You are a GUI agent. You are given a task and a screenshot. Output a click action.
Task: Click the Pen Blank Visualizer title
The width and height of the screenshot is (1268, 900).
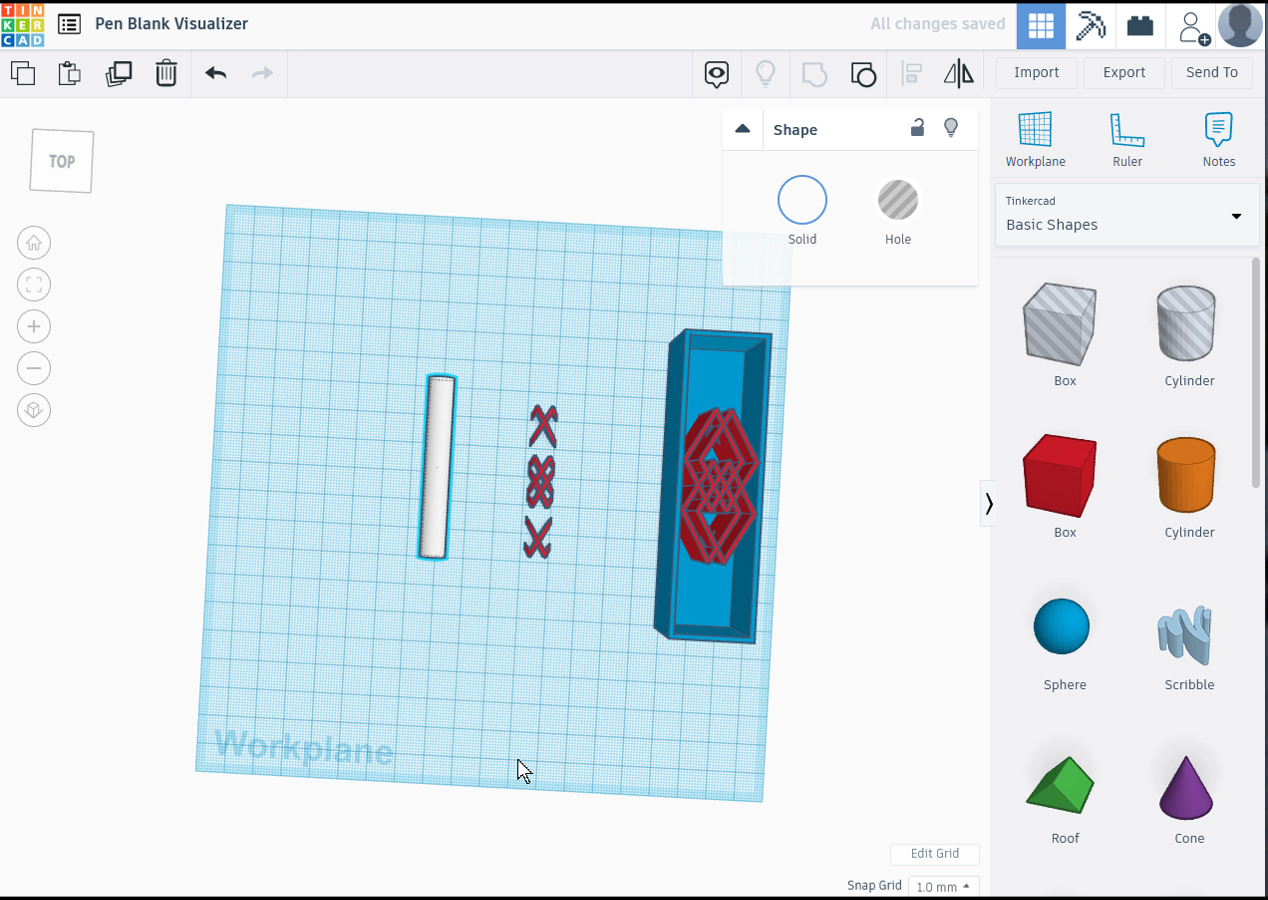pos(171,24)
